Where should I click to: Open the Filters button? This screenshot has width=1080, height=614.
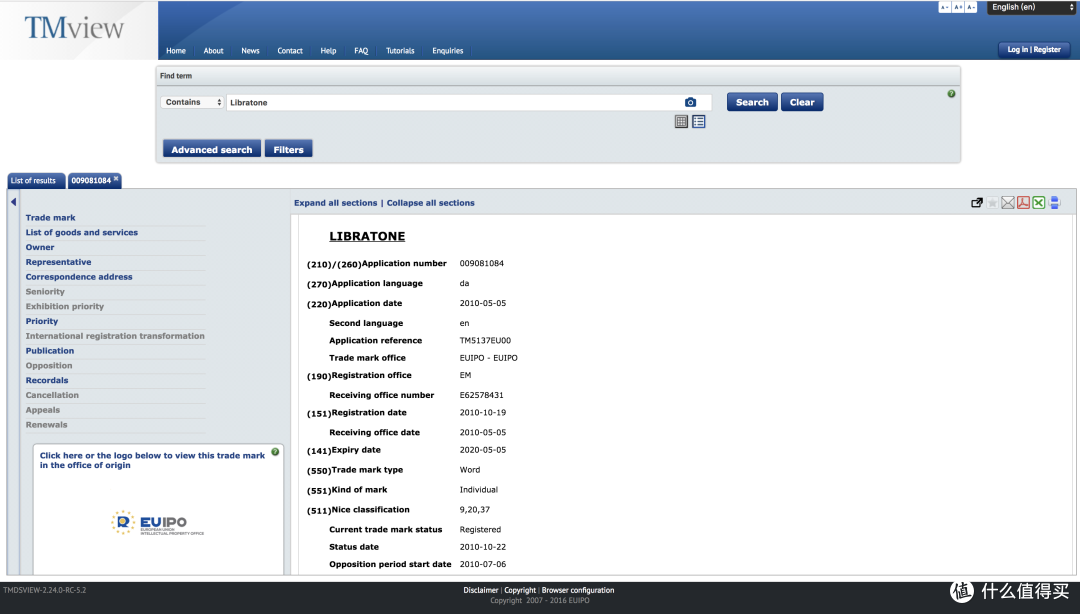289,149
